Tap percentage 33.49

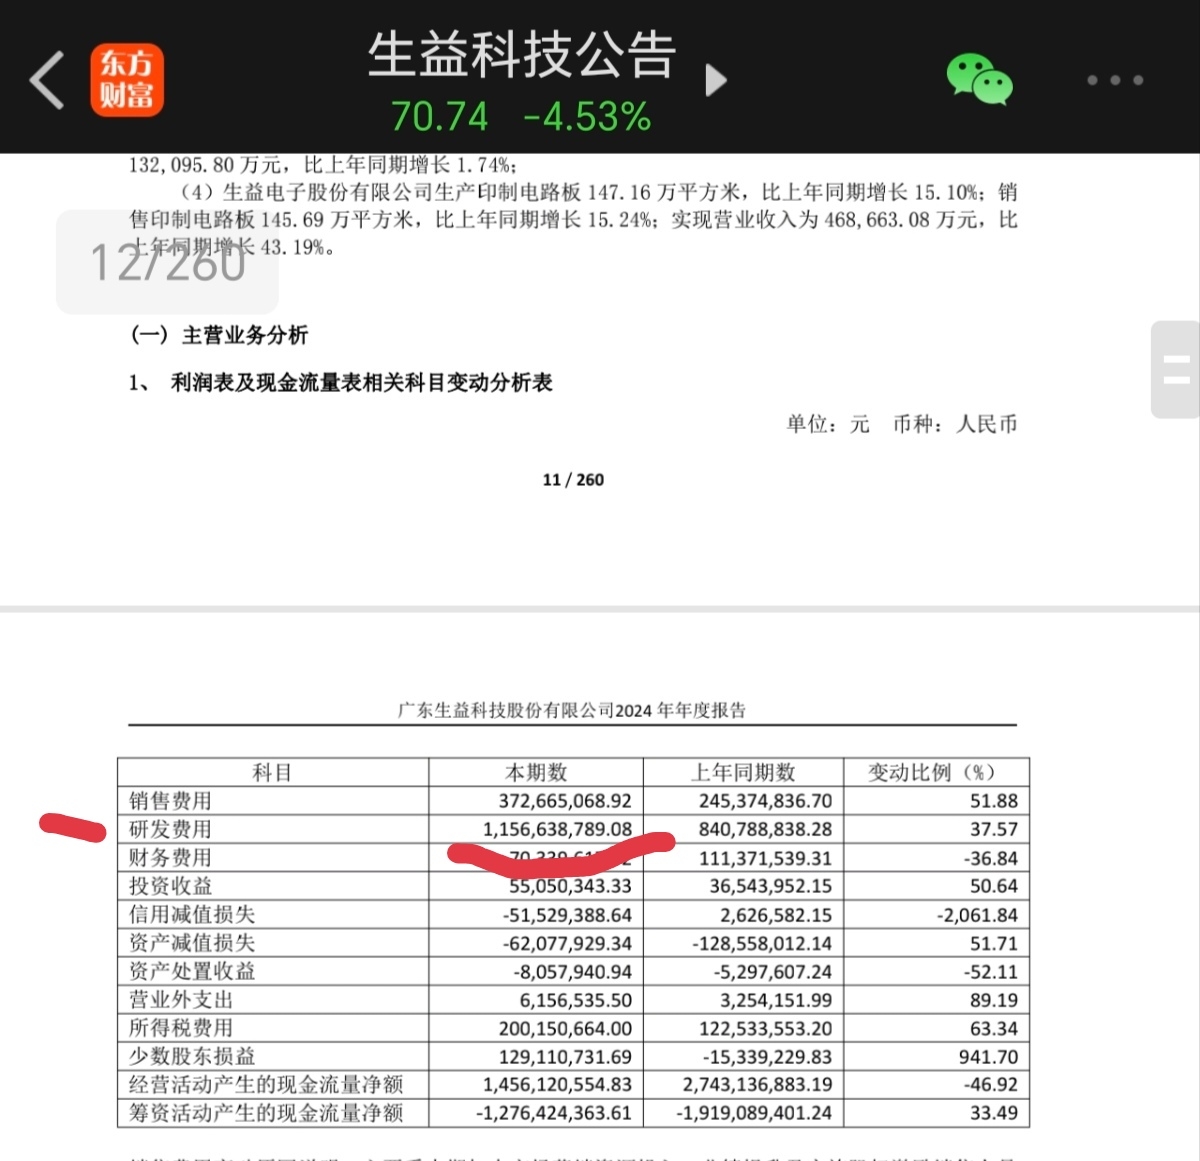(994, 1113)
